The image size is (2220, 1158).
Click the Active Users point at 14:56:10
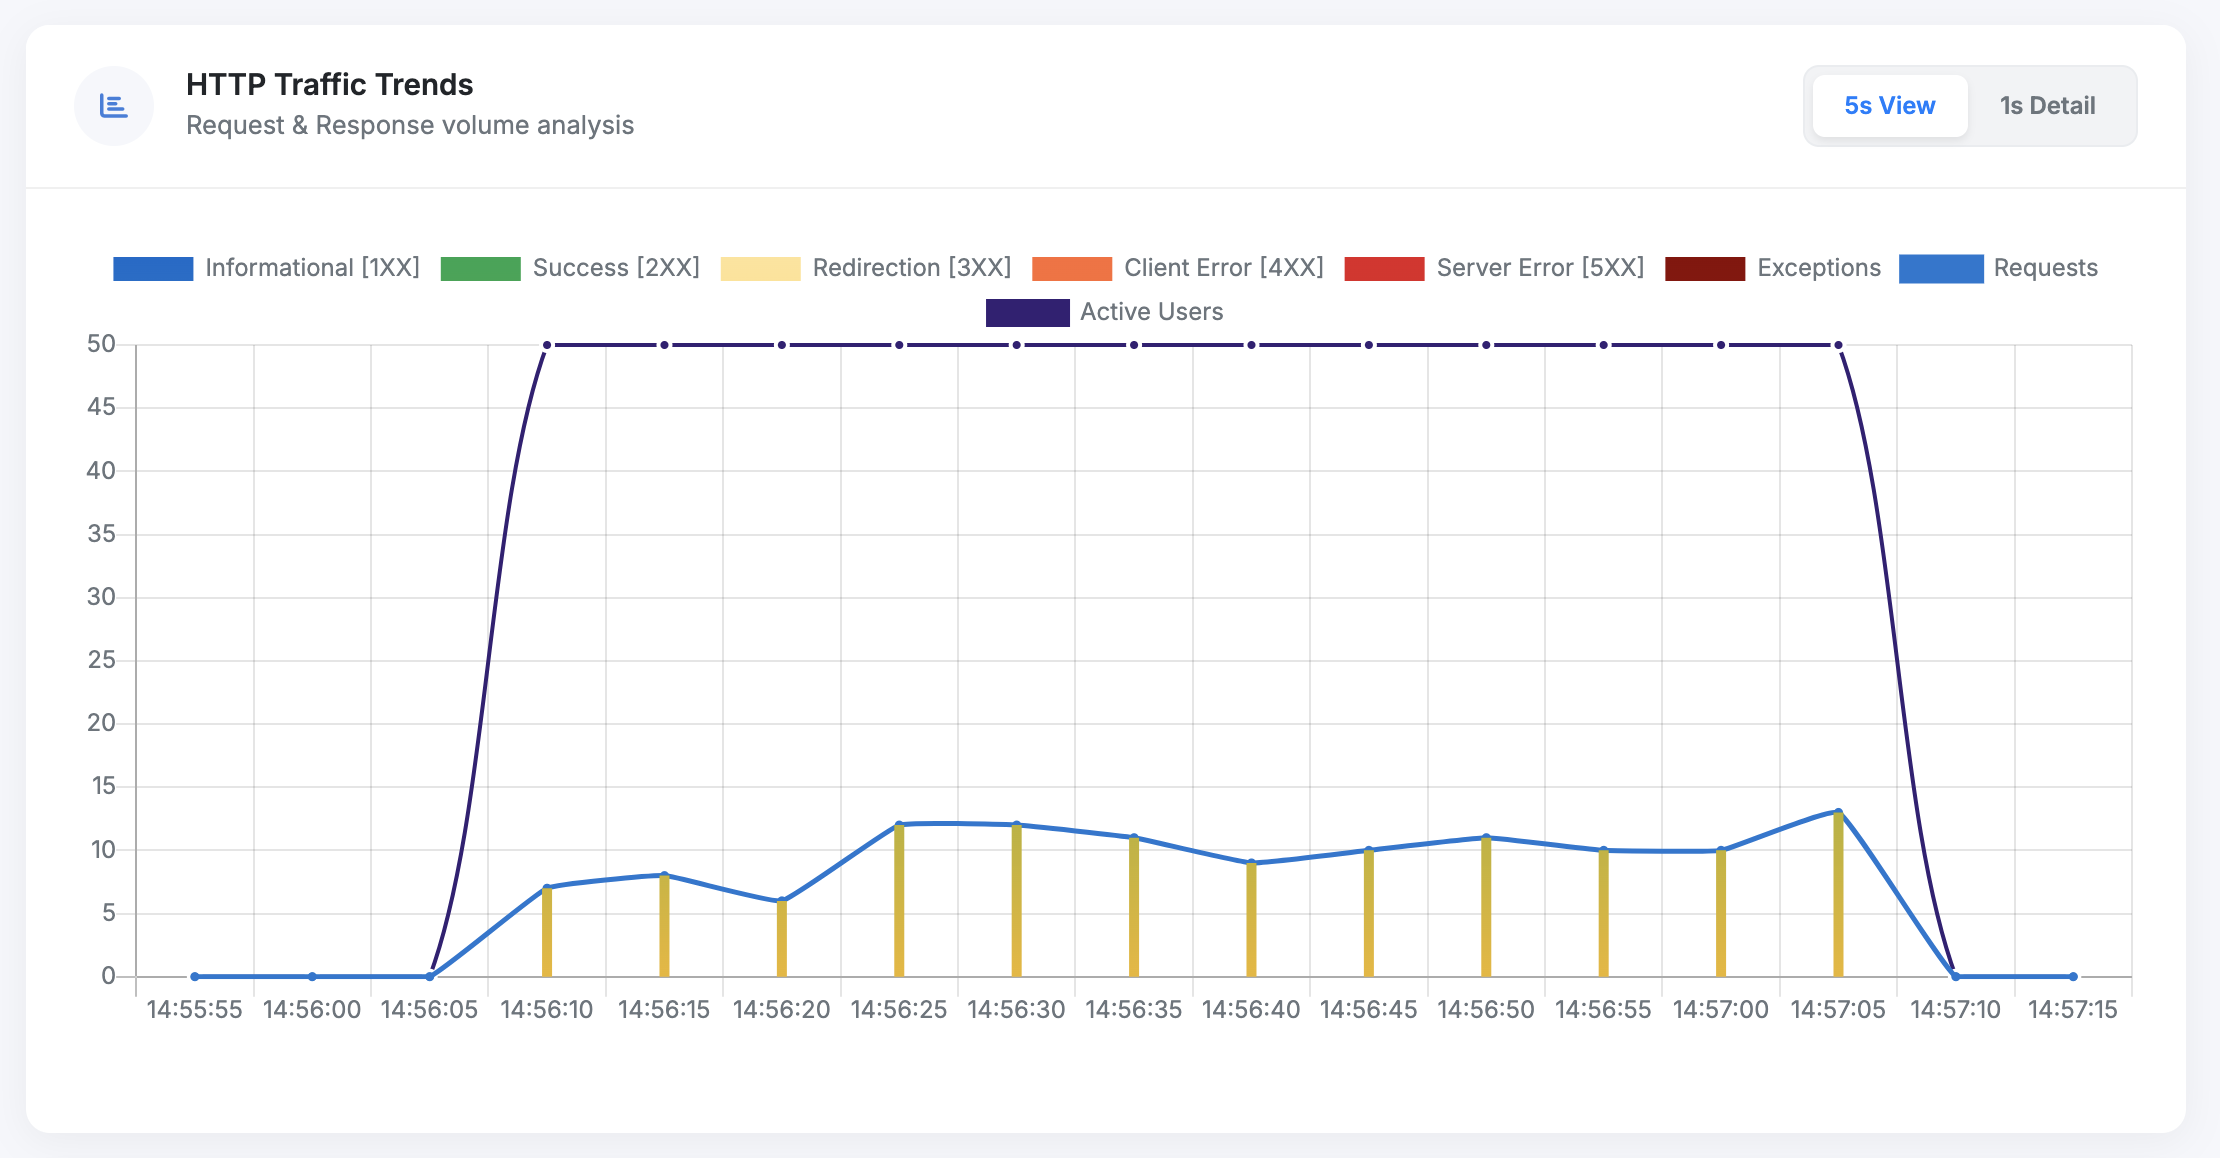547,345
